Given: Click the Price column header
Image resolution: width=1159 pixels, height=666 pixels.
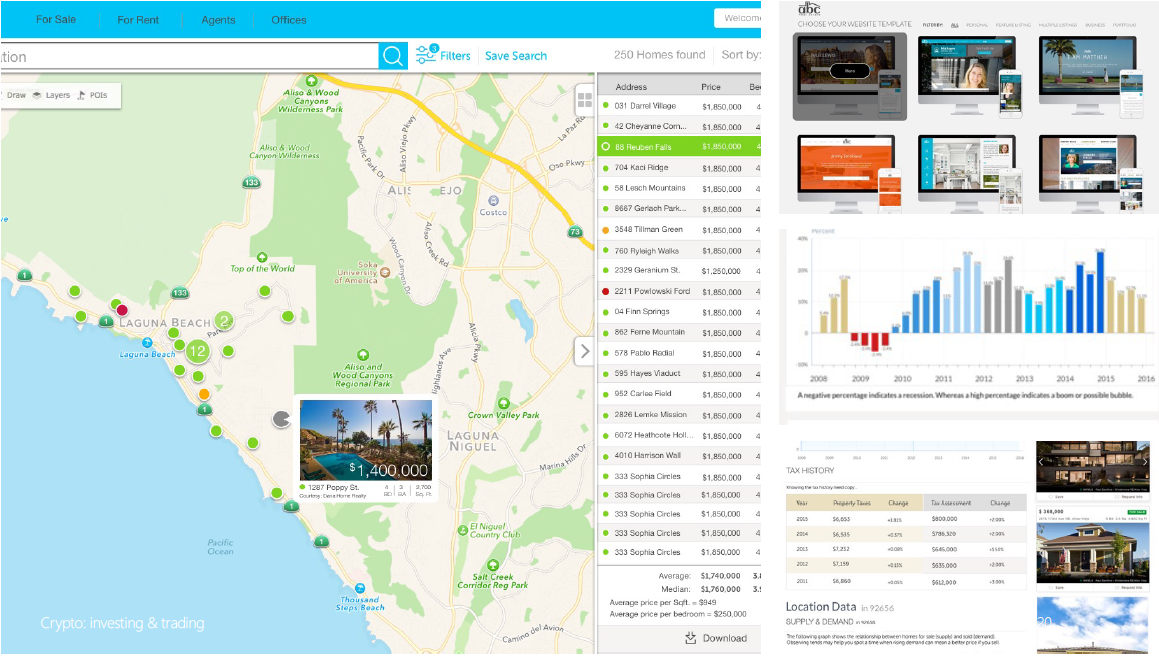Looking at the screenshot, I should coord(711,87).
